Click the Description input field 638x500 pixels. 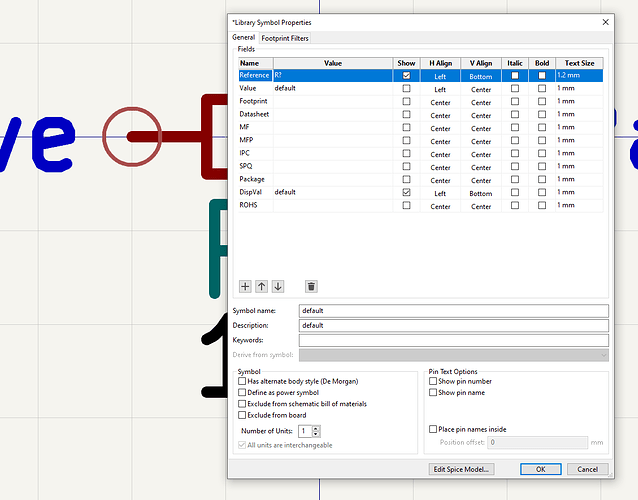454,325
